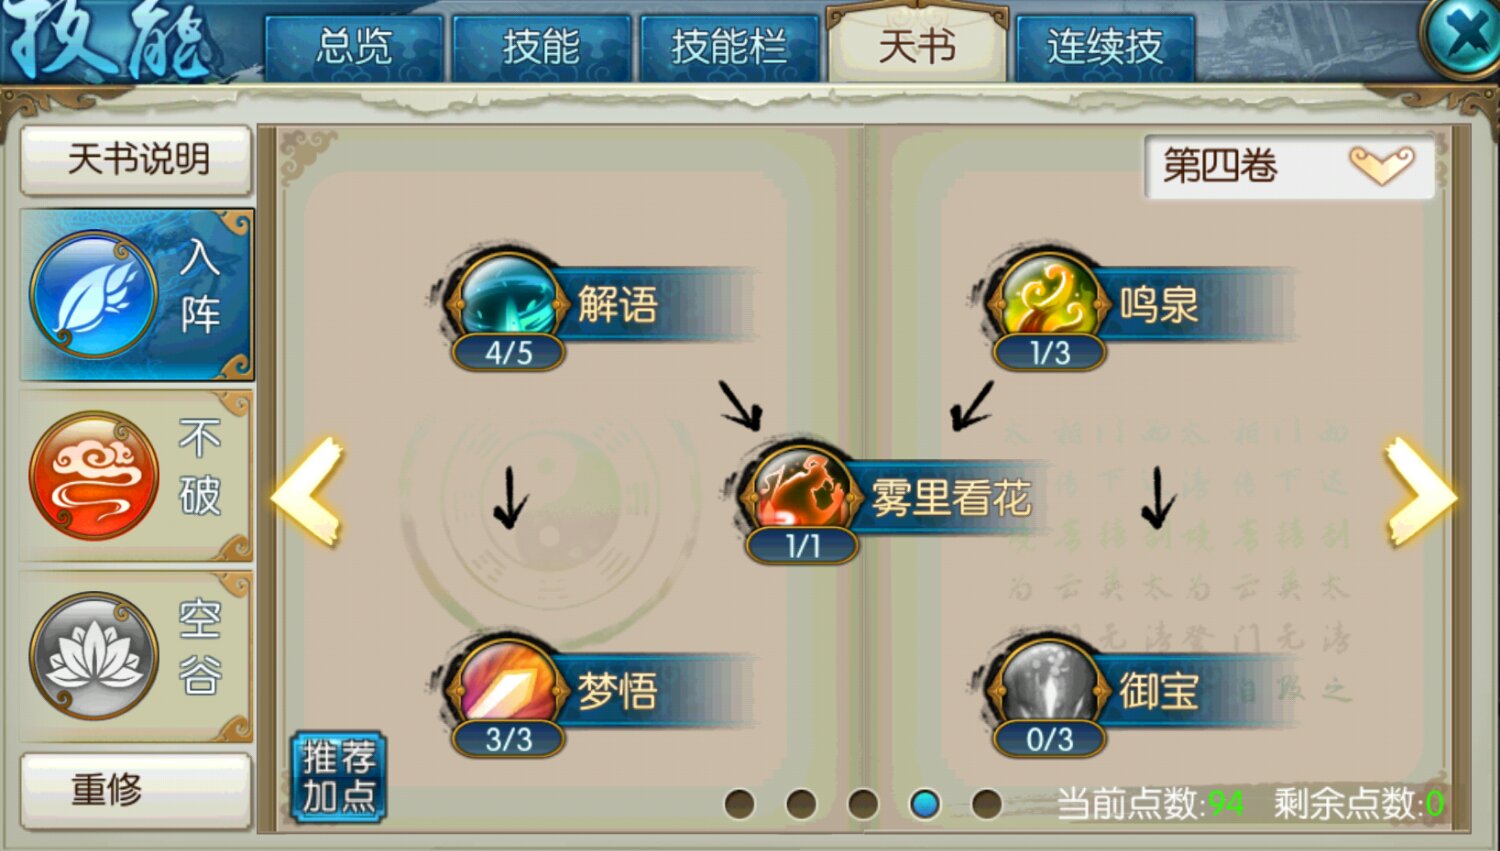The height and width of the screenshot is (851, 1500).
Task: Open the 第四卷 volume dropdown
Action: pyautogui.click(x=1289, y=166)
